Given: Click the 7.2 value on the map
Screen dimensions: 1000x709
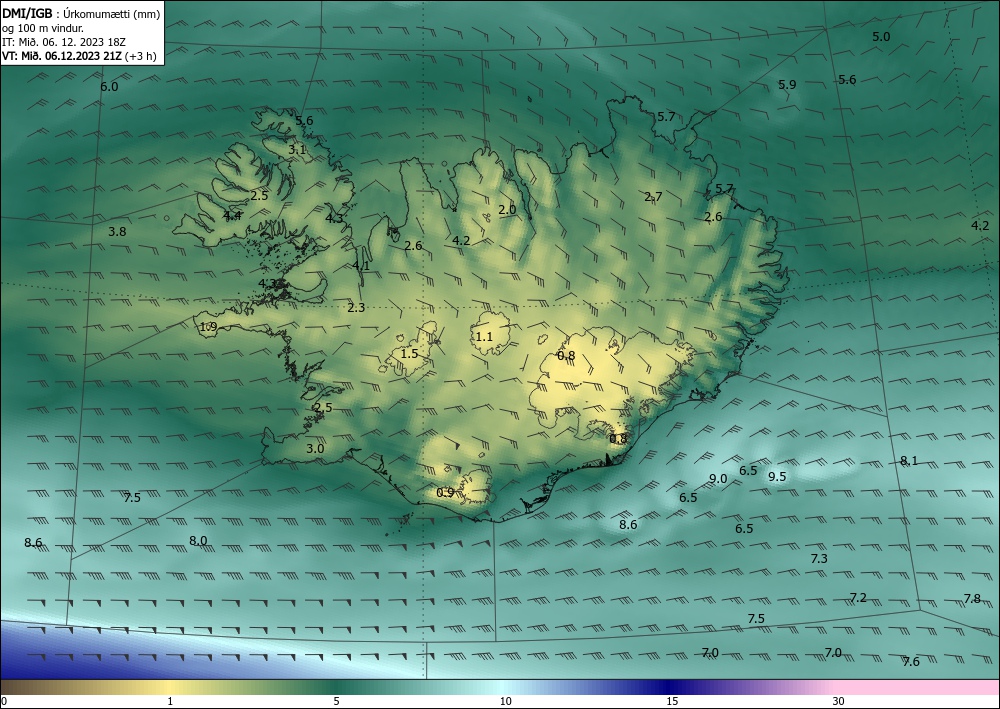Looking at the screenshot, I should click(x=858, y=597).
